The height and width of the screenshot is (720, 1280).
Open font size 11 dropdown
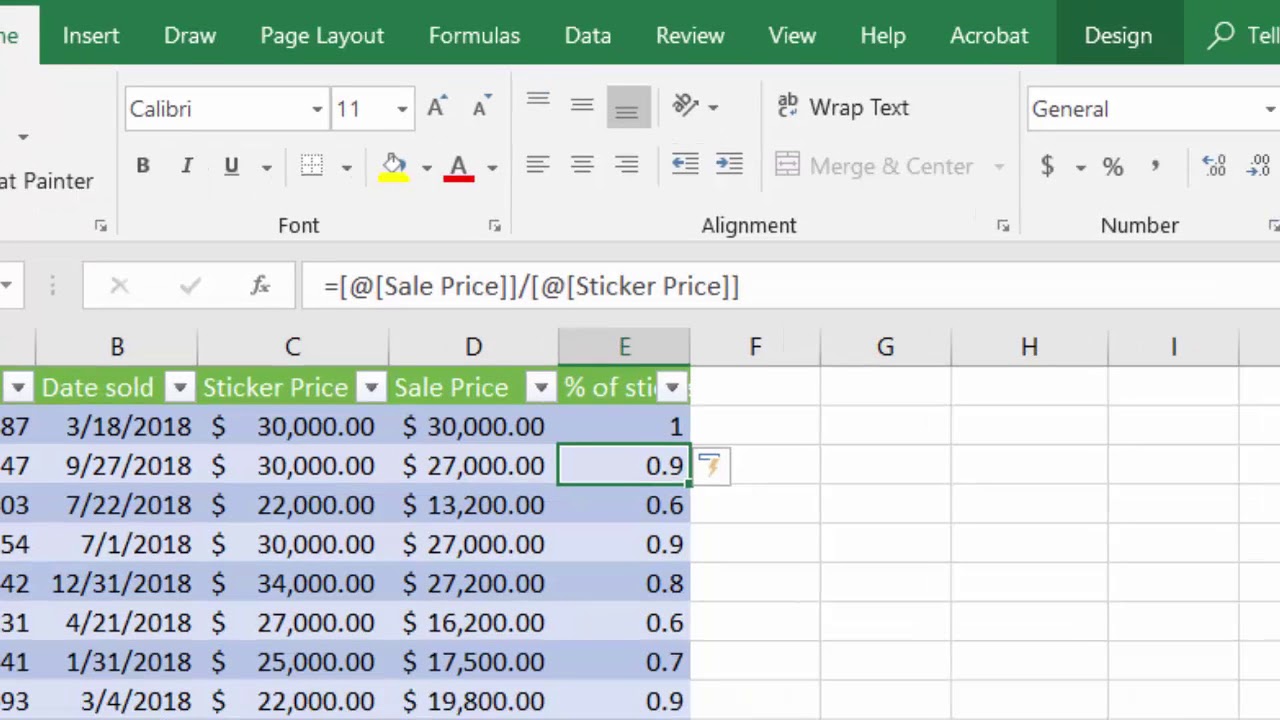tap(402, 109)
